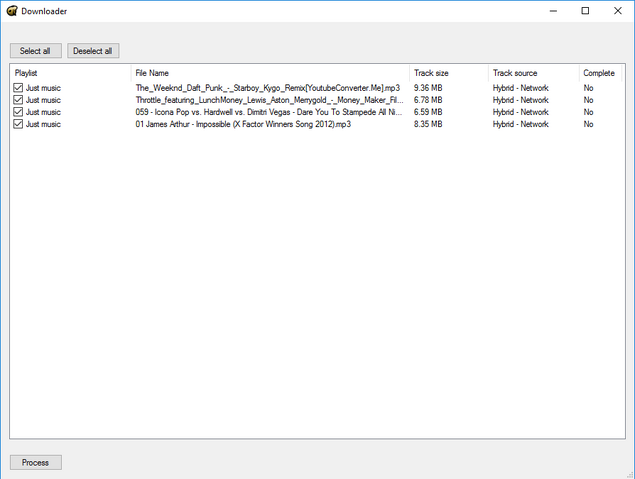Maximize the Downloader window
The image size is (635, 479).
click(x=585, y=11)
